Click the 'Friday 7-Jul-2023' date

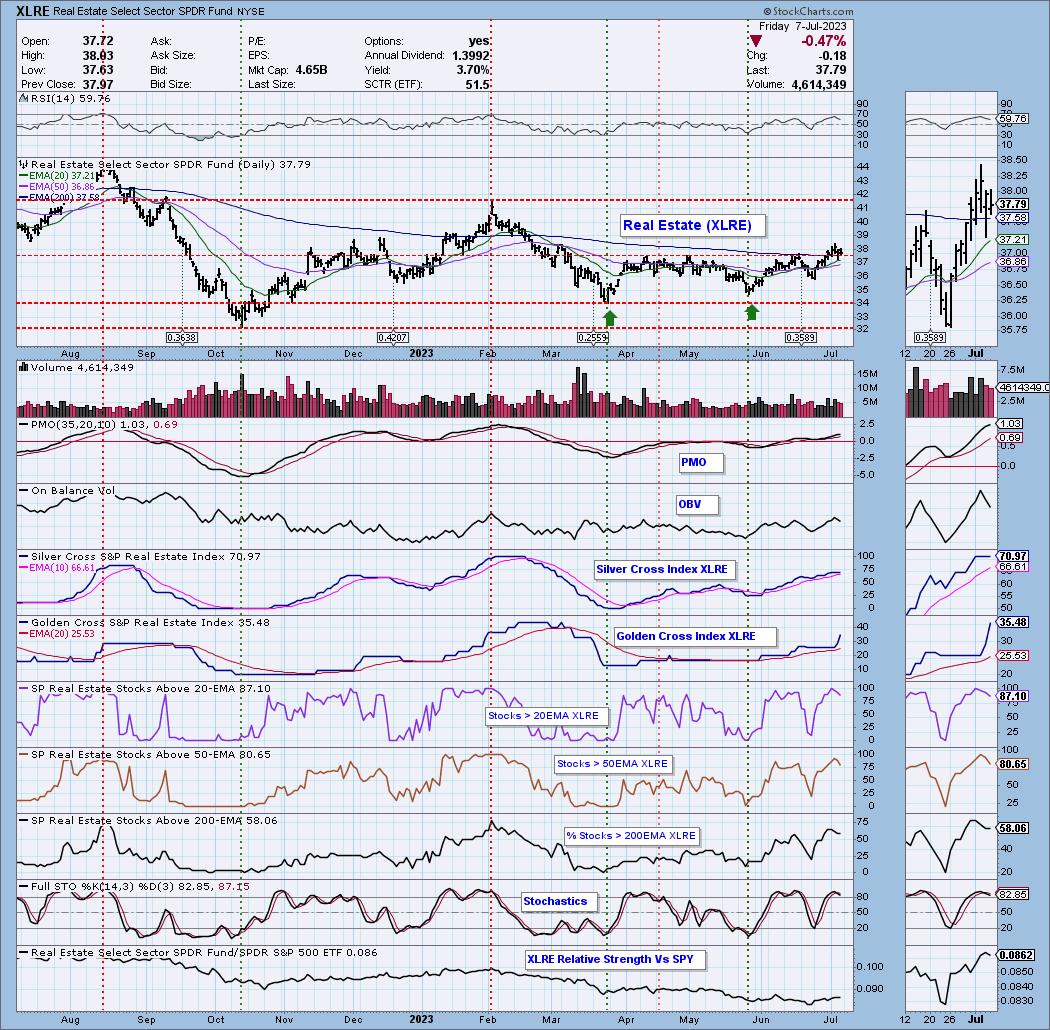(x=802, y=26)
